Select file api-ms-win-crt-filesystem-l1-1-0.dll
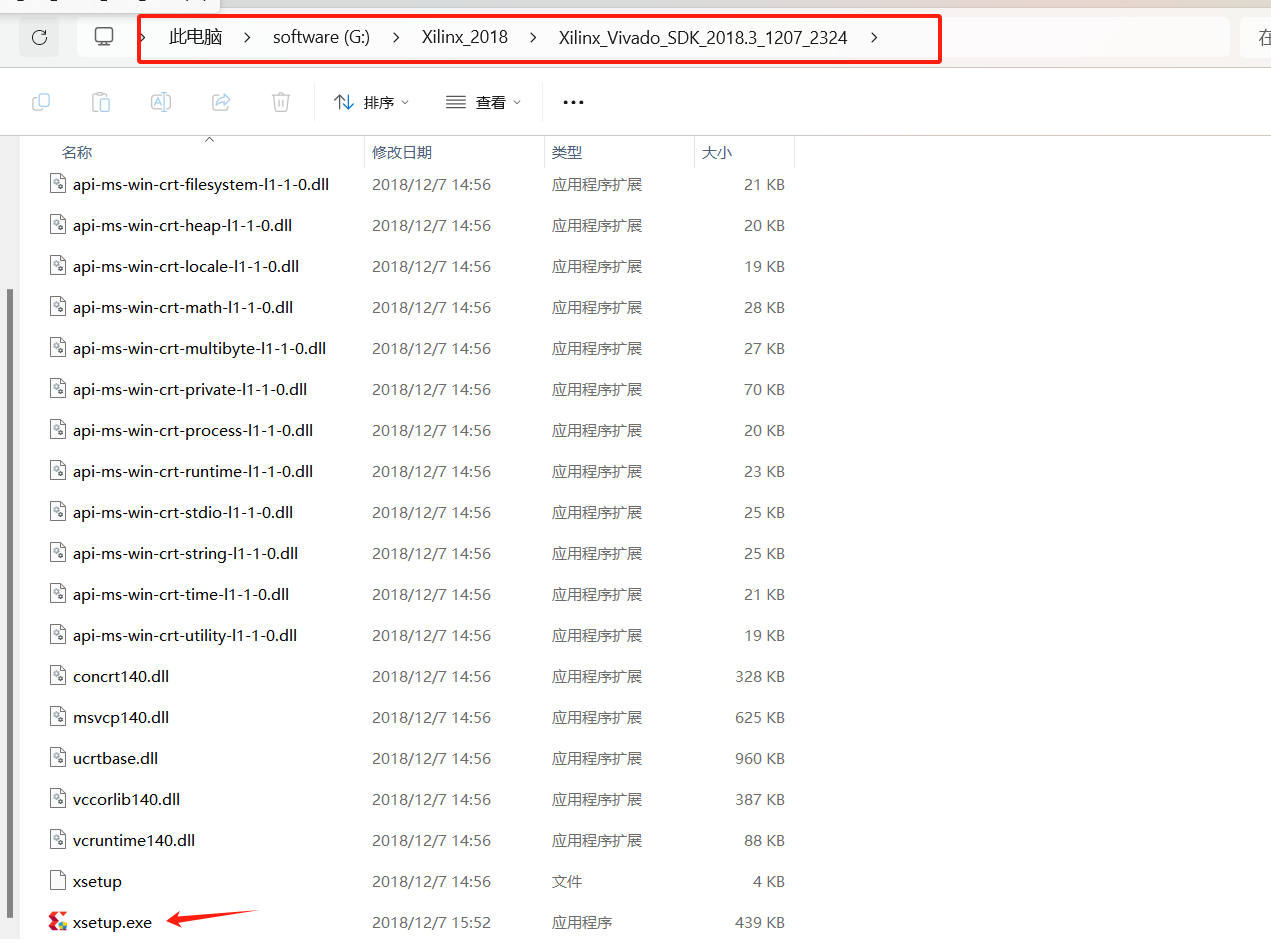 201,184
